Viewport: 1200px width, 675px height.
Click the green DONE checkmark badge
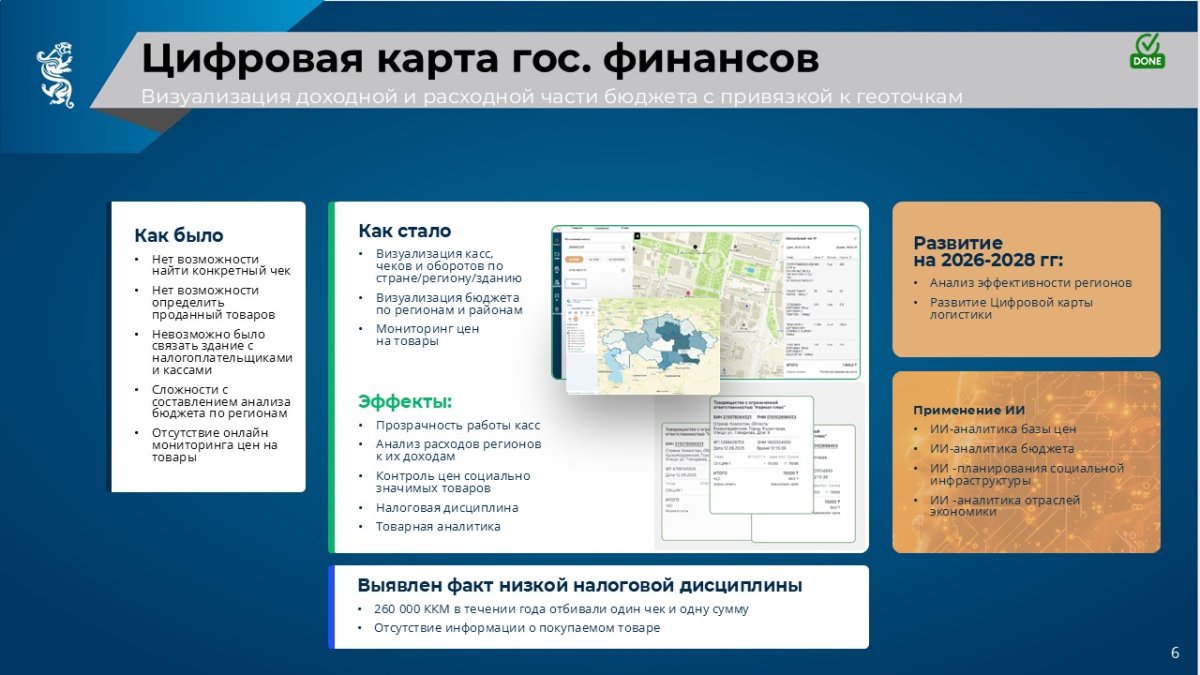1147,50
